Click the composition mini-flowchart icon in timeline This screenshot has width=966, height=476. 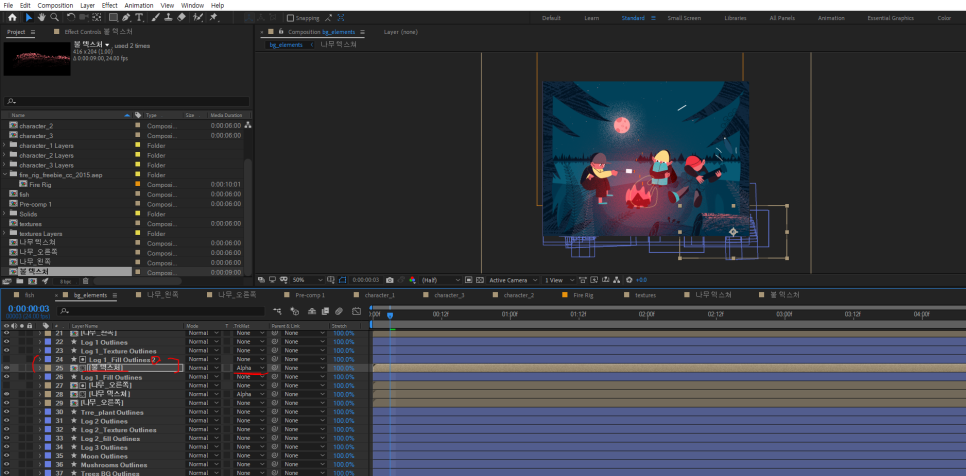[x=278, y=312]
